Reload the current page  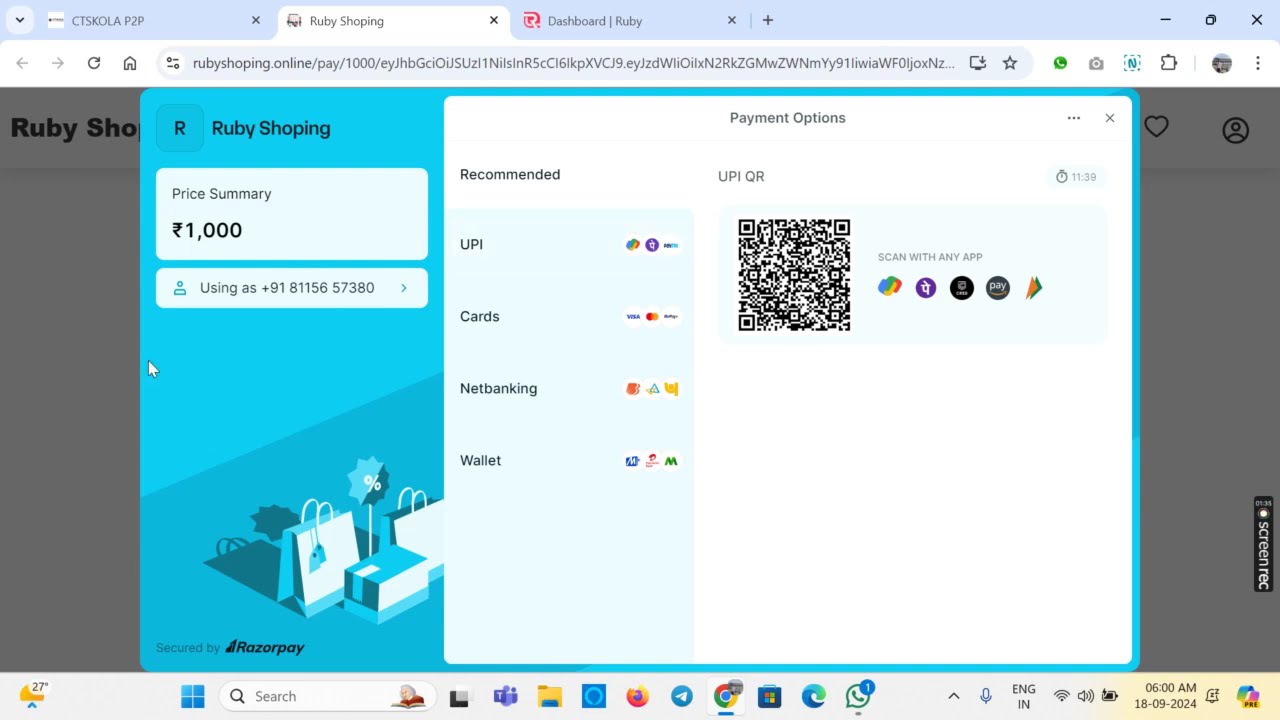(94, 63)
